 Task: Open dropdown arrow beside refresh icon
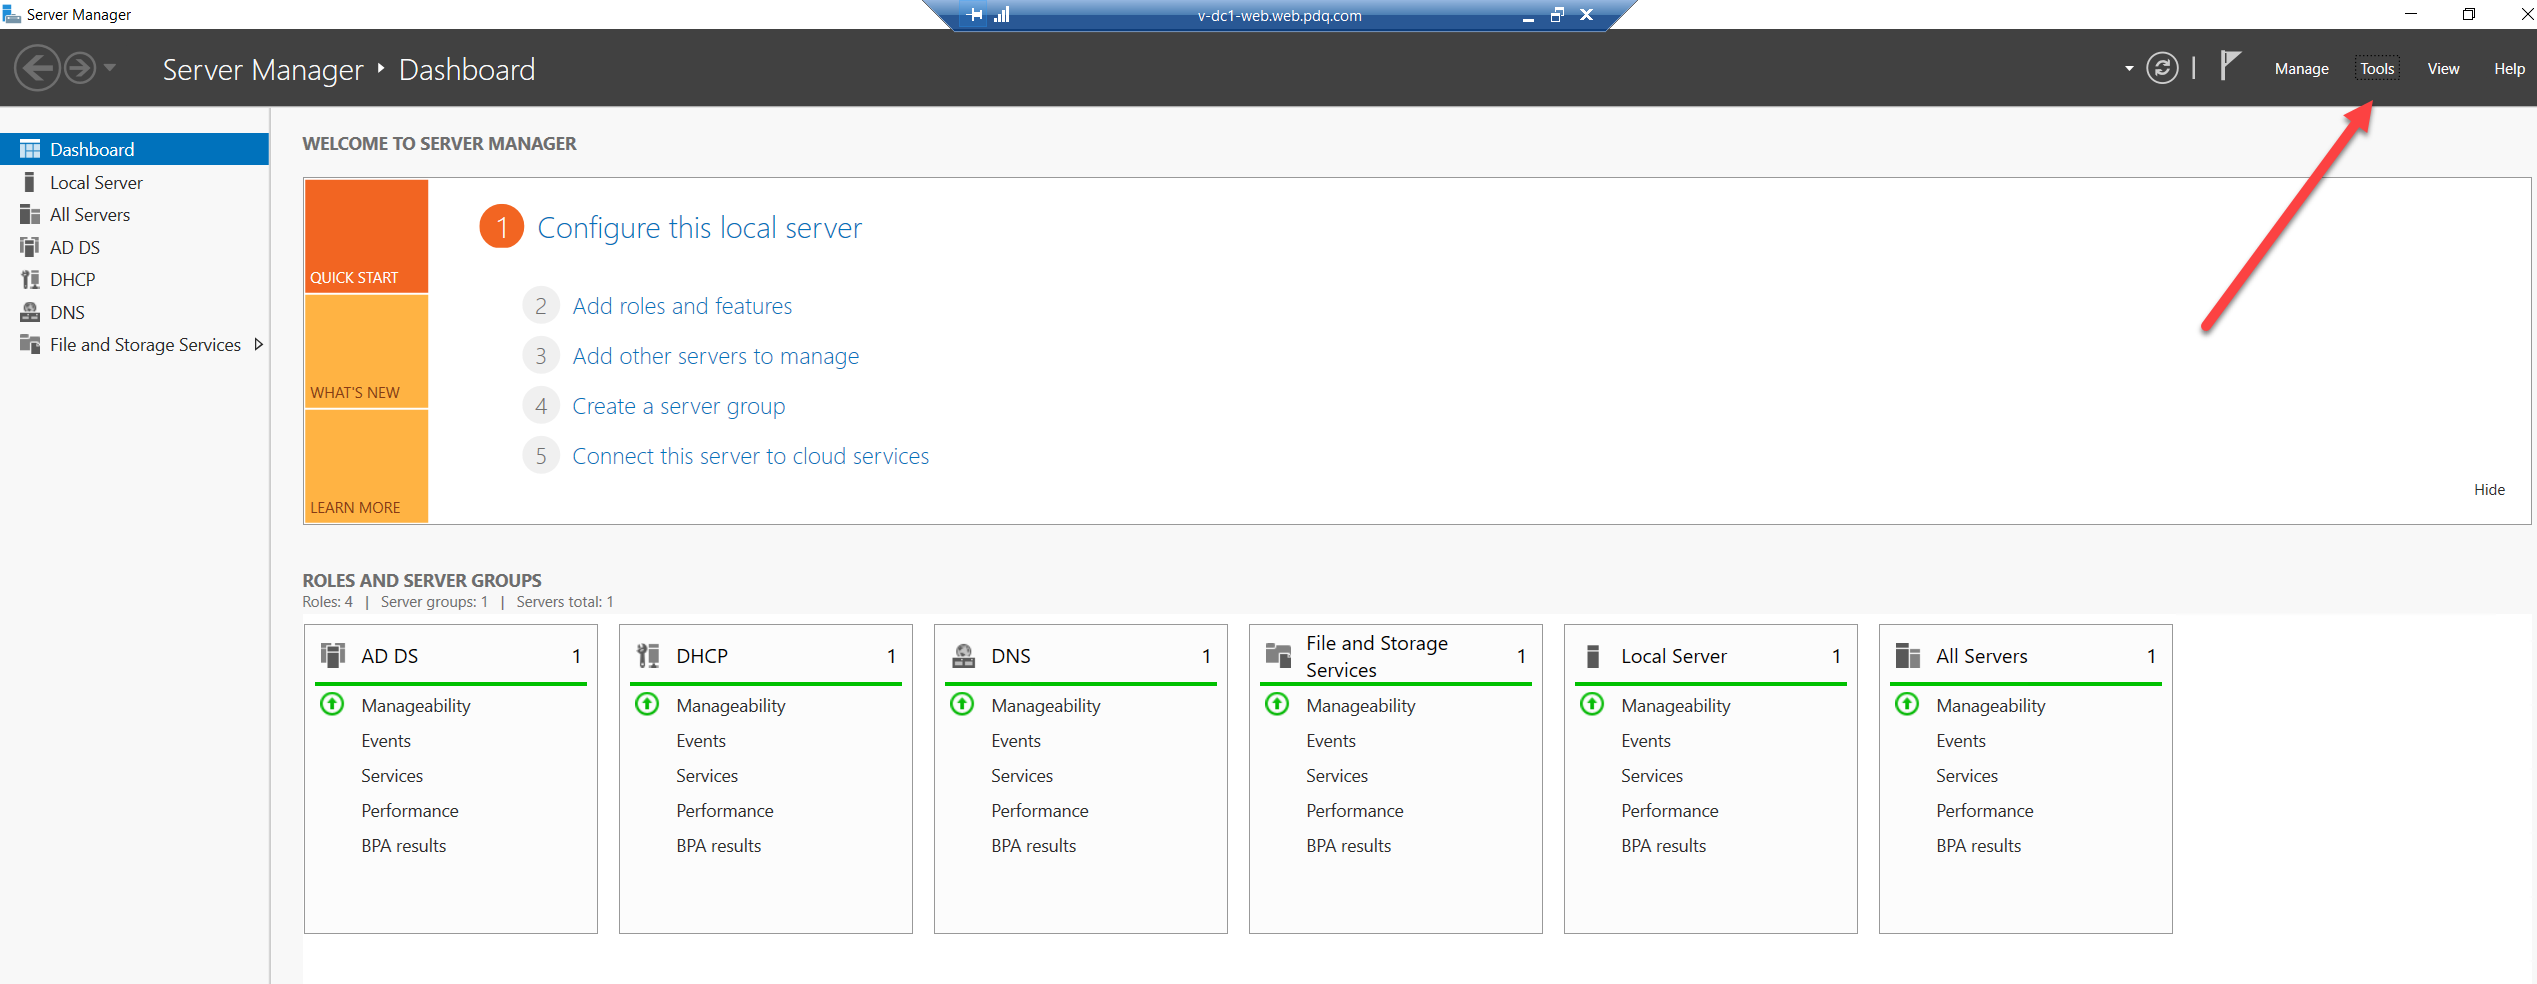(x=2129, y=69)
